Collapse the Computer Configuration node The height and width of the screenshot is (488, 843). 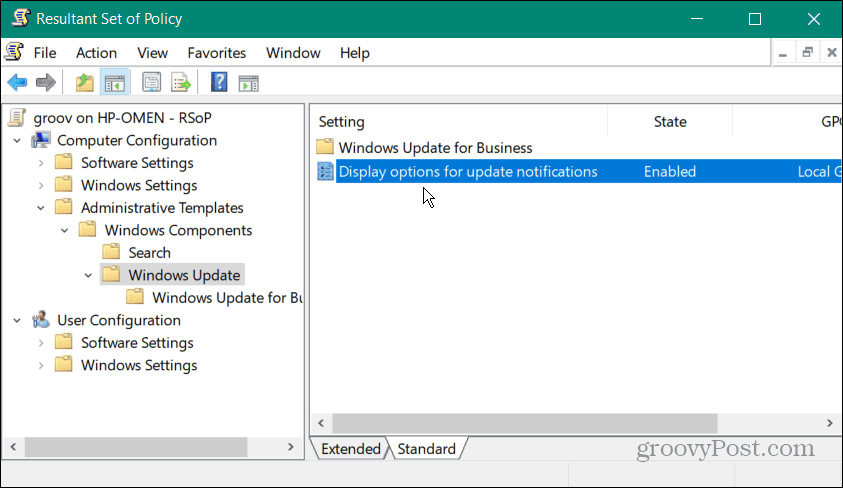(17, 141)
